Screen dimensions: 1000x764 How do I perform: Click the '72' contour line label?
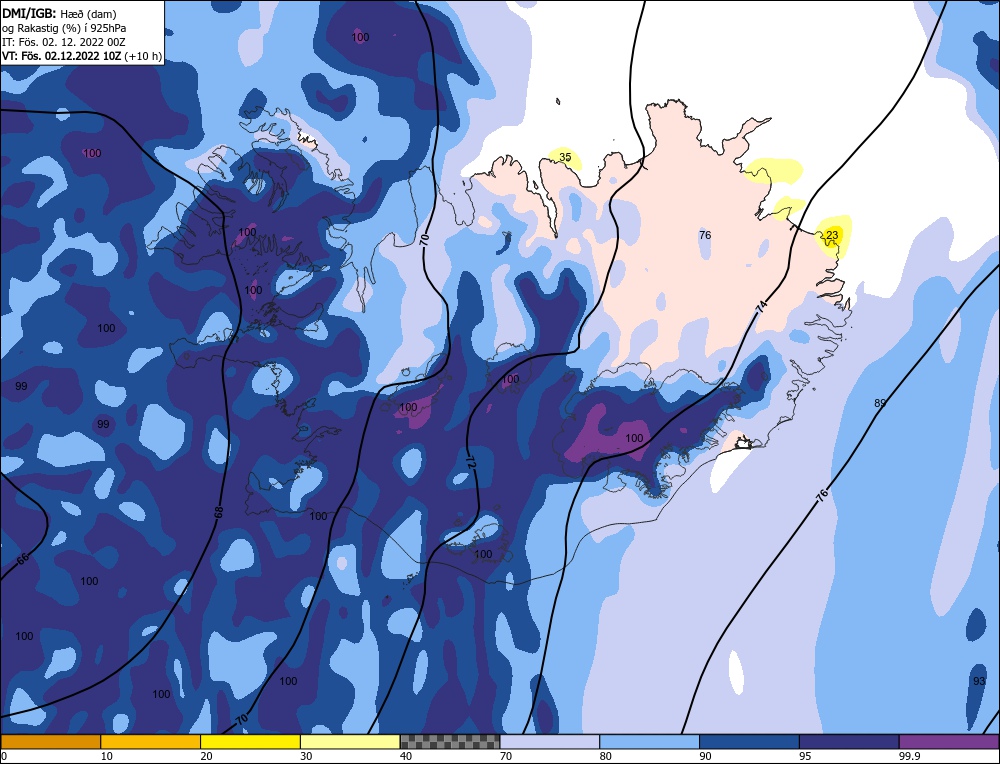(x=471, y=462)
